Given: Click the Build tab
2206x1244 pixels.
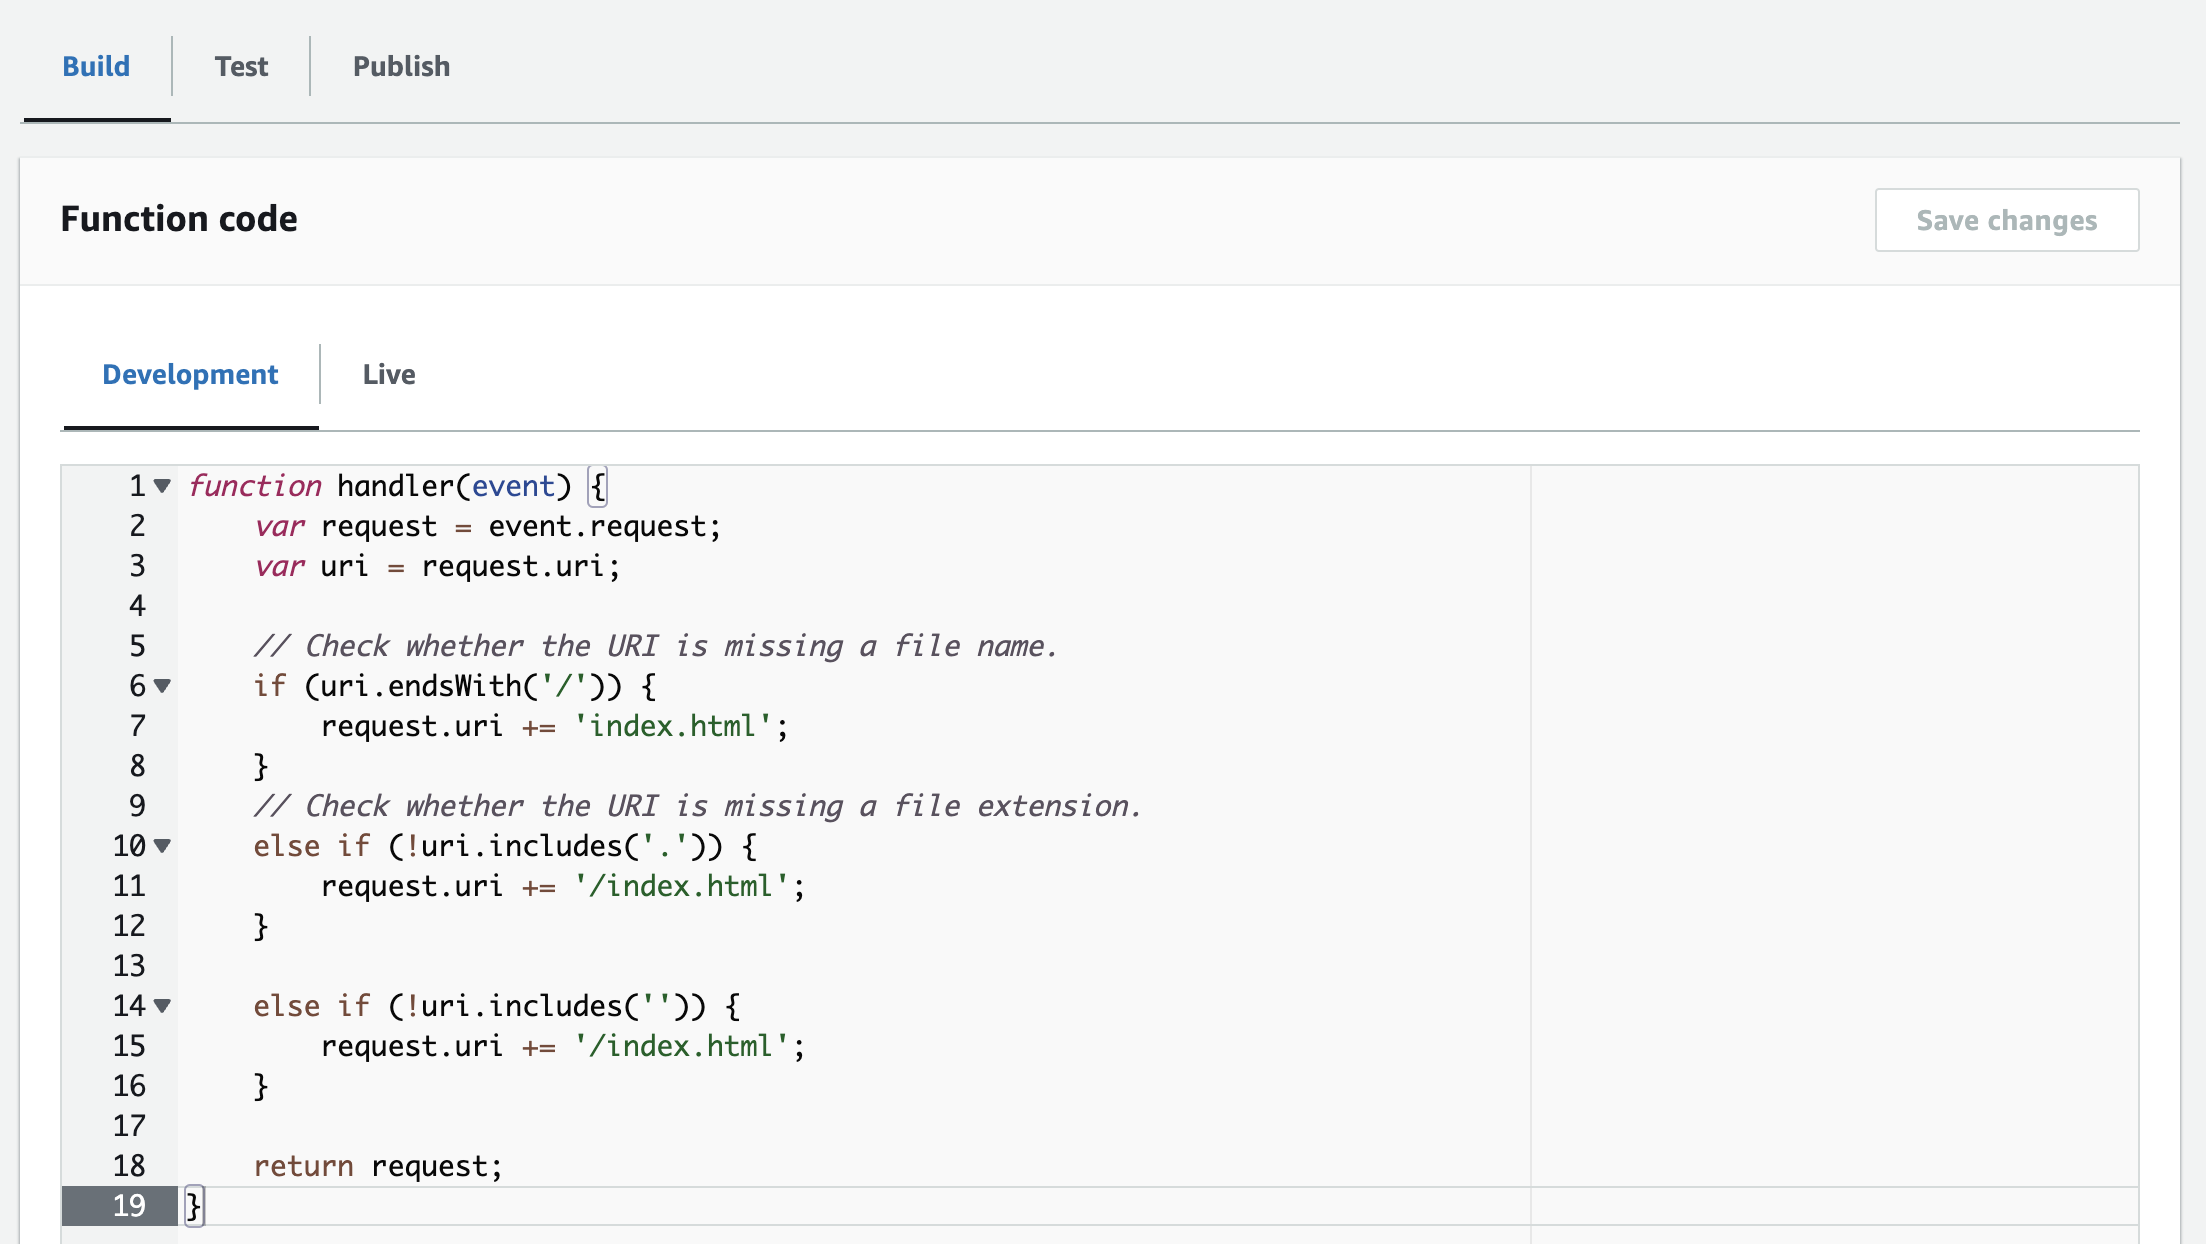Looking at the screenshot, I should coord(94,64).
